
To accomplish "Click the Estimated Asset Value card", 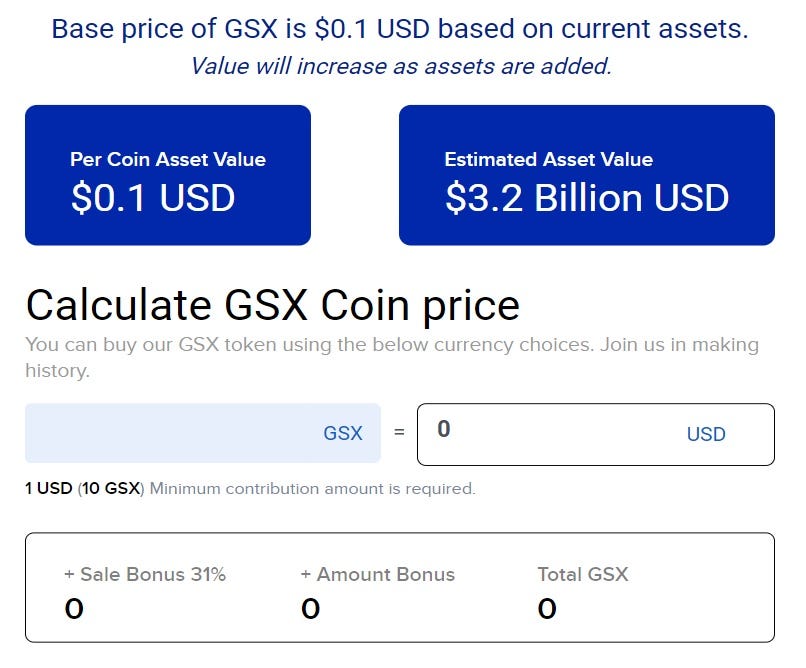I will pyautogui.click(x=588, y=174).
